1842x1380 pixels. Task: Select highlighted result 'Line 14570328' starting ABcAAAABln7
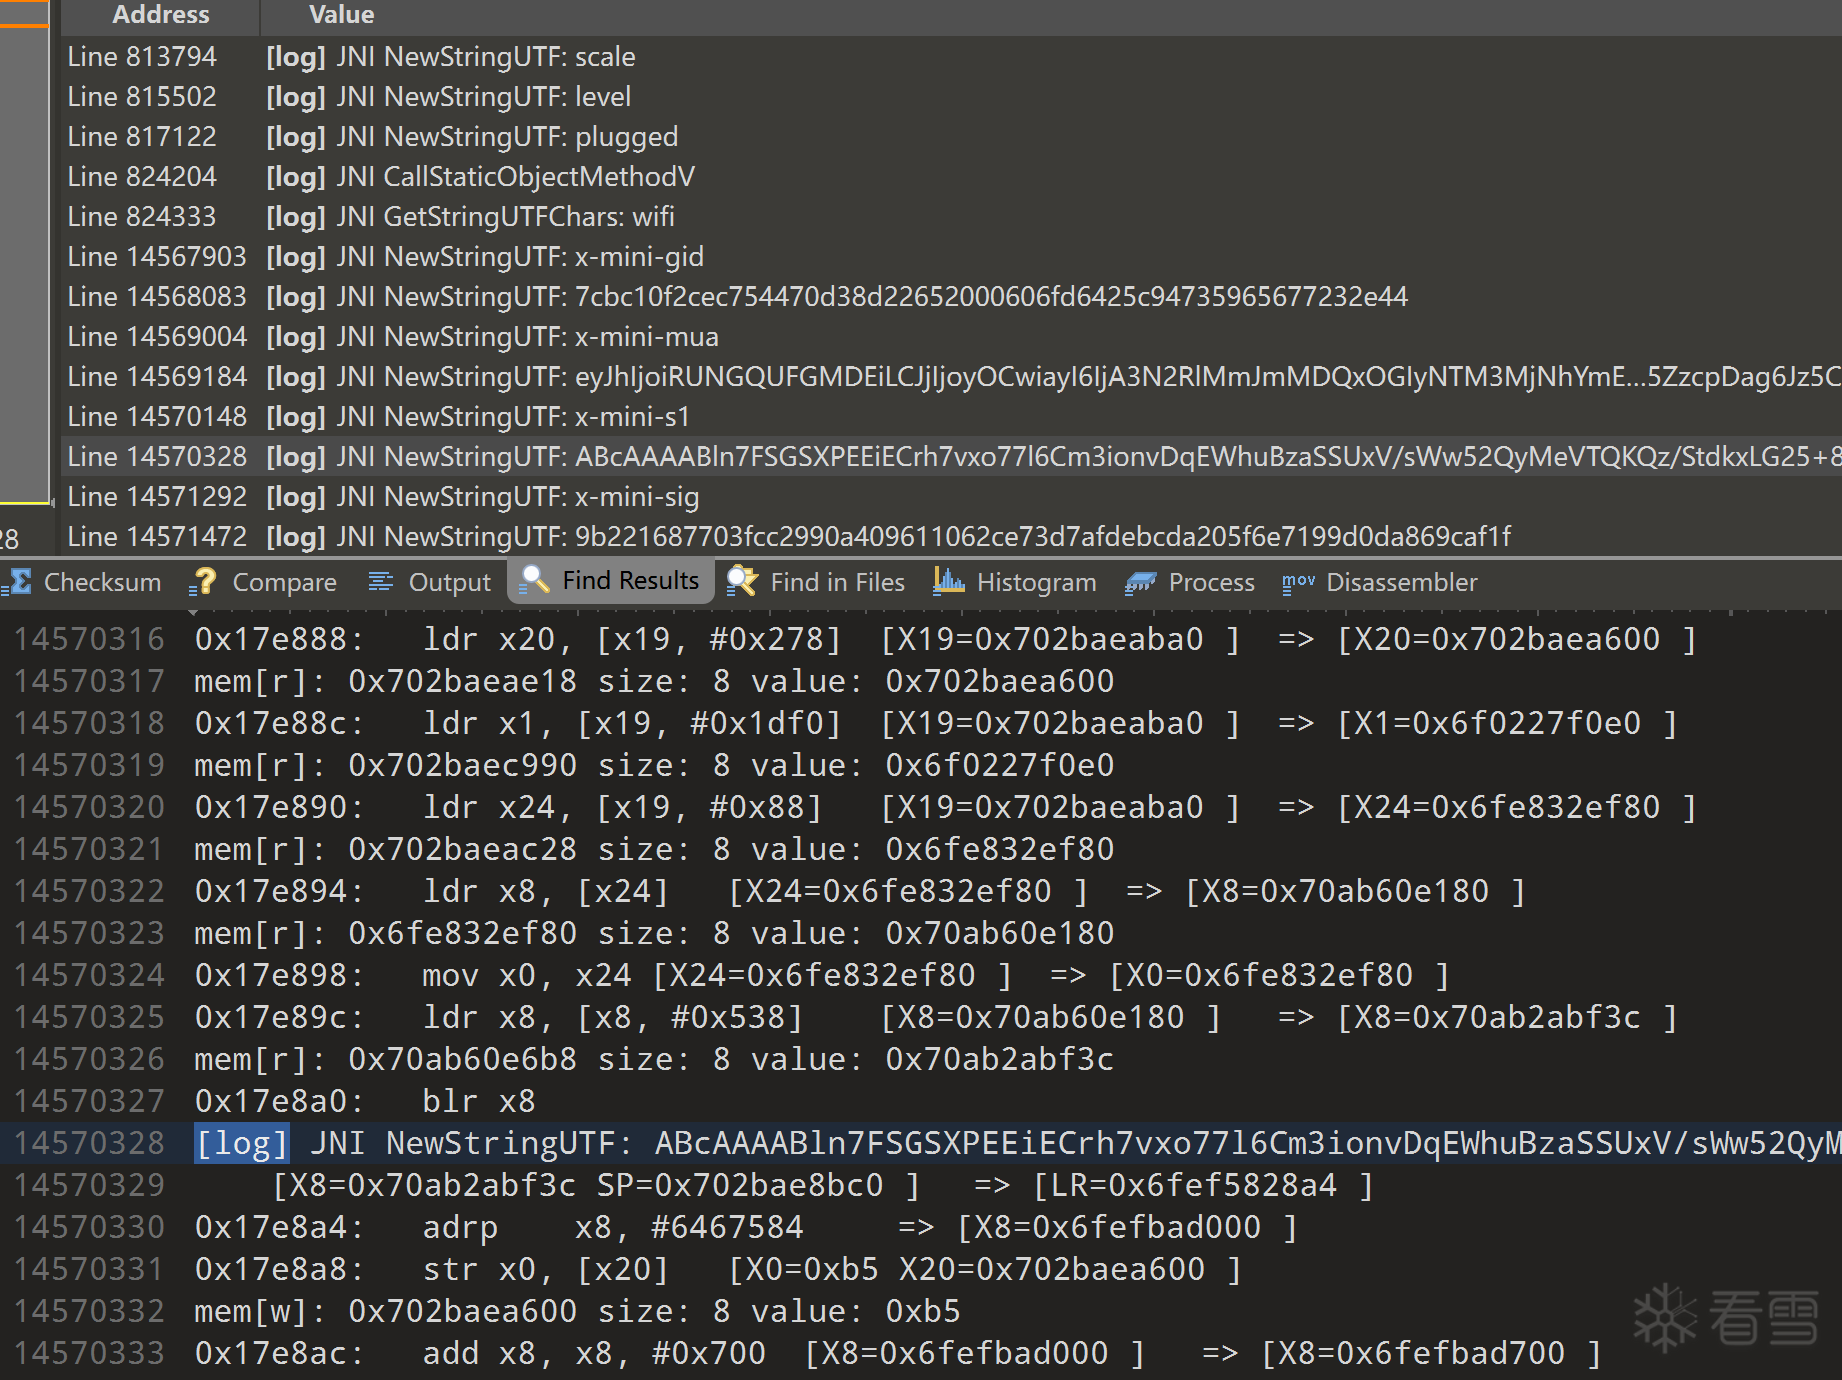click(951, 457)
